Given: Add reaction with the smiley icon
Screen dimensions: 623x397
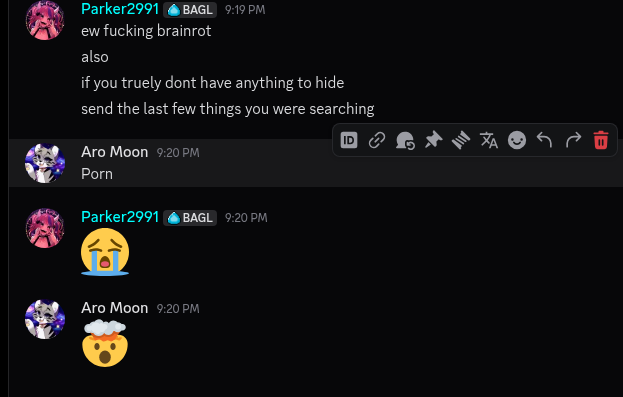Looking at the screenshot, I should (x=517, y=140).
